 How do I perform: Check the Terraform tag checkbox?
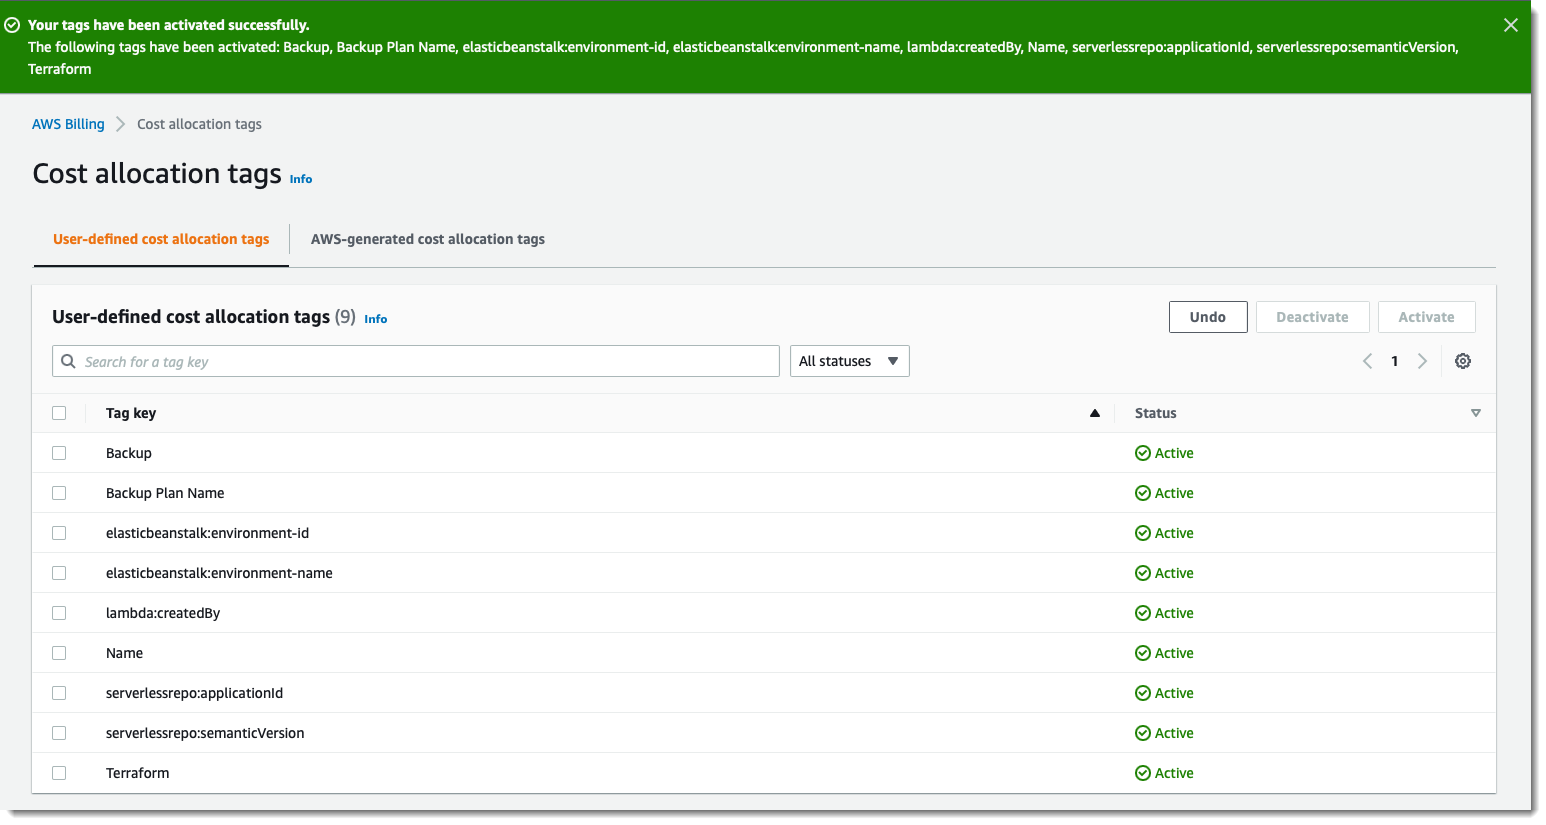coord(59,773)
